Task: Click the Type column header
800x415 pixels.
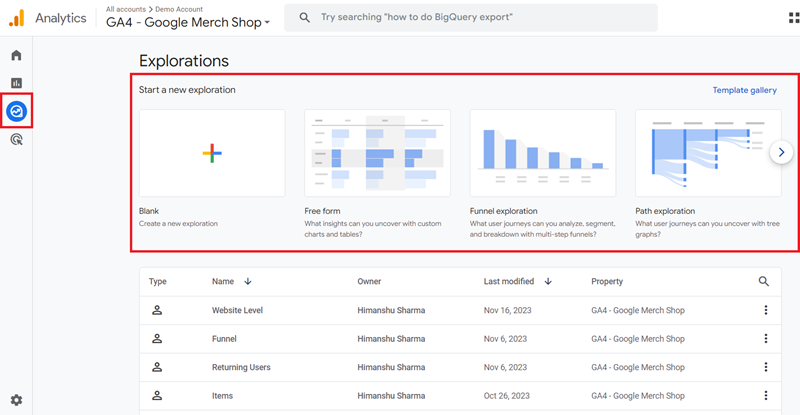Action: 158,281
